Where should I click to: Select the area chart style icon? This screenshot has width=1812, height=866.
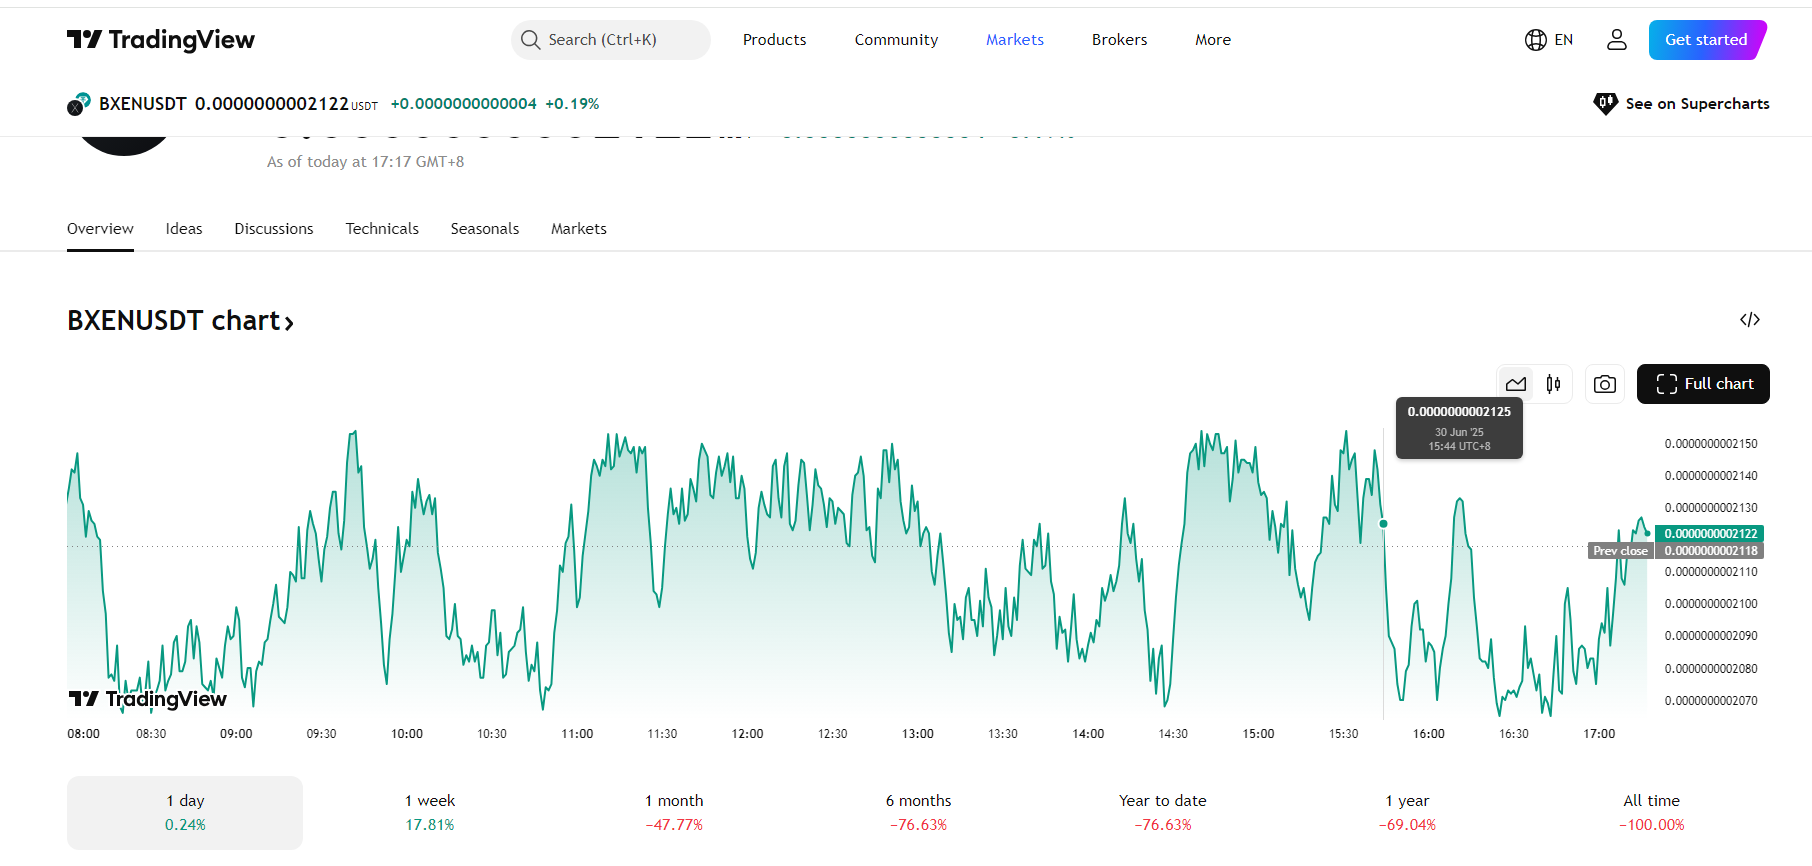[1516, 384]
